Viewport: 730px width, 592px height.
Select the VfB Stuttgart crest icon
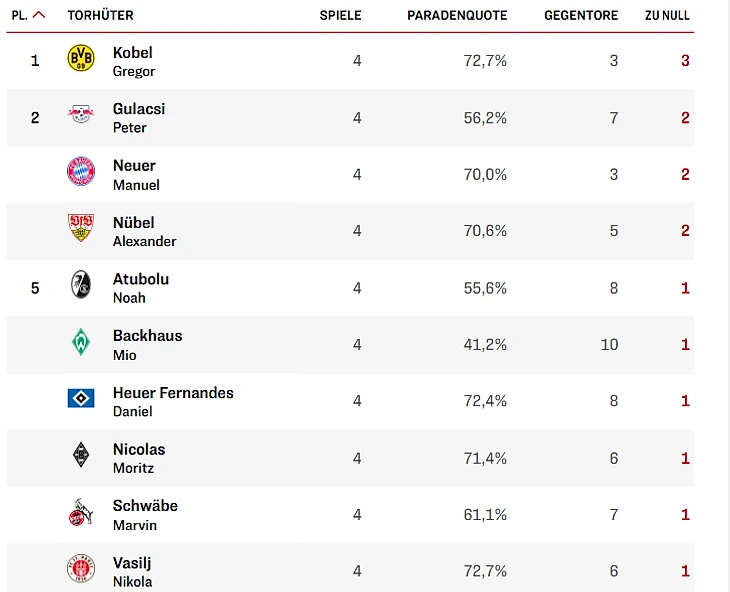(x=81, y=228)
